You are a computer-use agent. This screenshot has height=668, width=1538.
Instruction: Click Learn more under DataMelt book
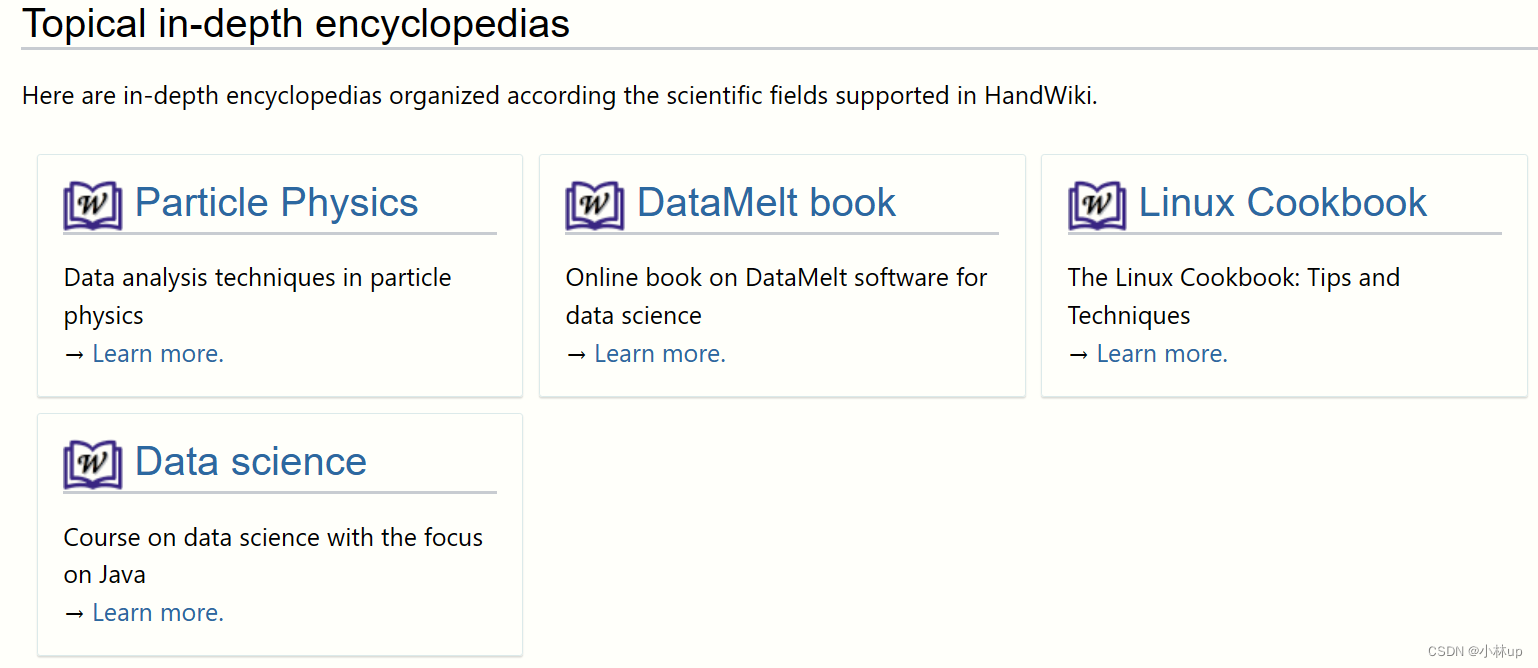[x=659, y=353]
